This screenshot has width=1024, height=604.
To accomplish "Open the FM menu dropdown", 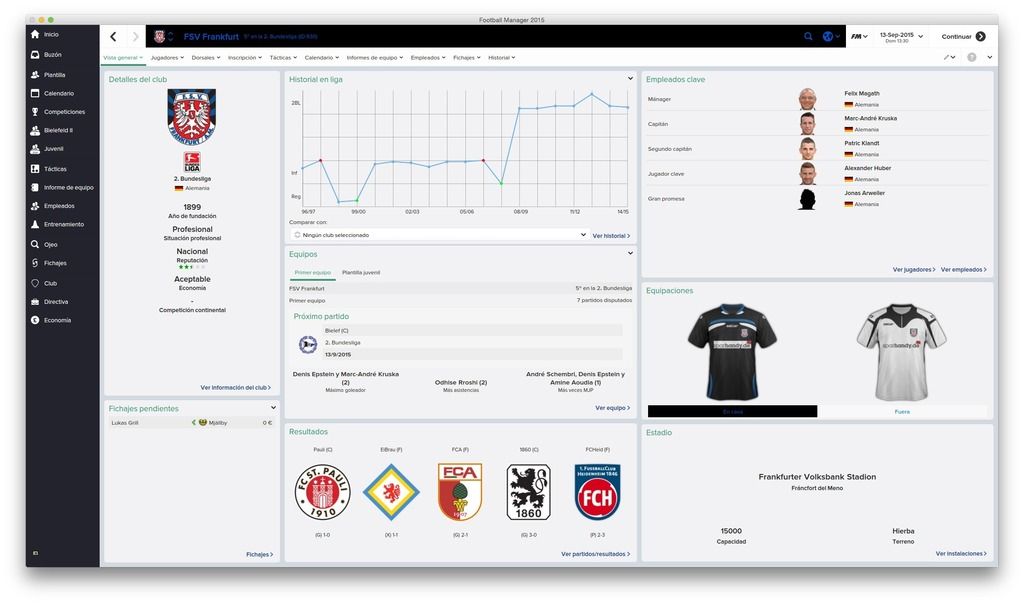I will click(859, 37).
